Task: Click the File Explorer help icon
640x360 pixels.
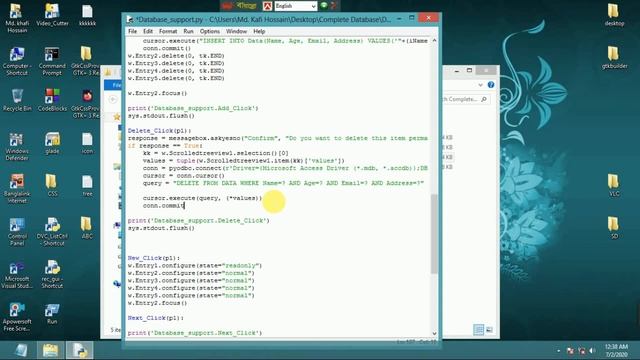Action: coord(491,84)
